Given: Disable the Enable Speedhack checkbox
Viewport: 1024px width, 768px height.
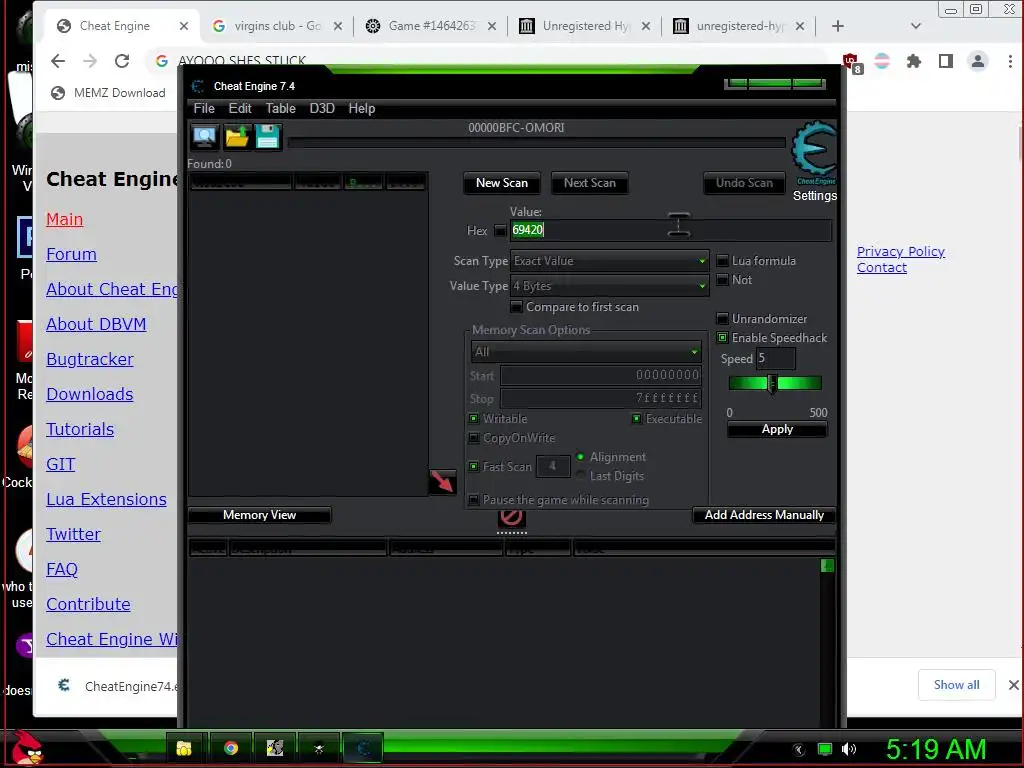Looking at the screenshot, I should 722,338.
